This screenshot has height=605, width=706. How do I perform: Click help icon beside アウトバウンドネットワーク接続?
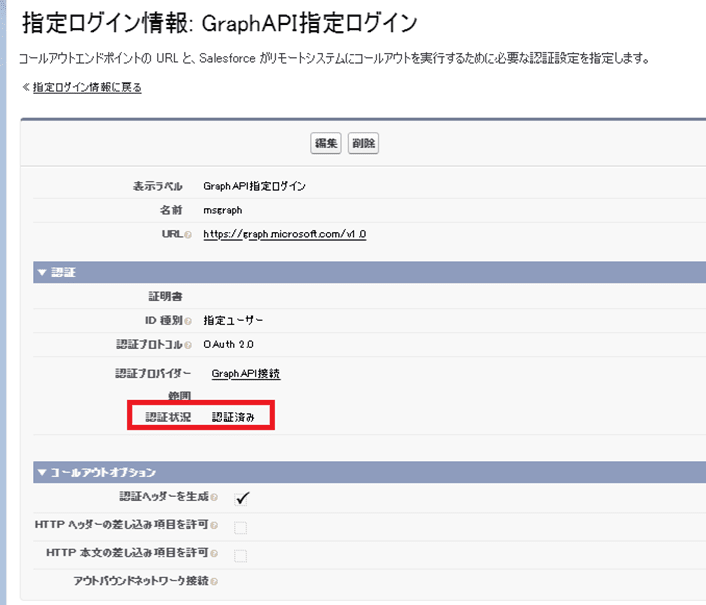click(214, 582)
